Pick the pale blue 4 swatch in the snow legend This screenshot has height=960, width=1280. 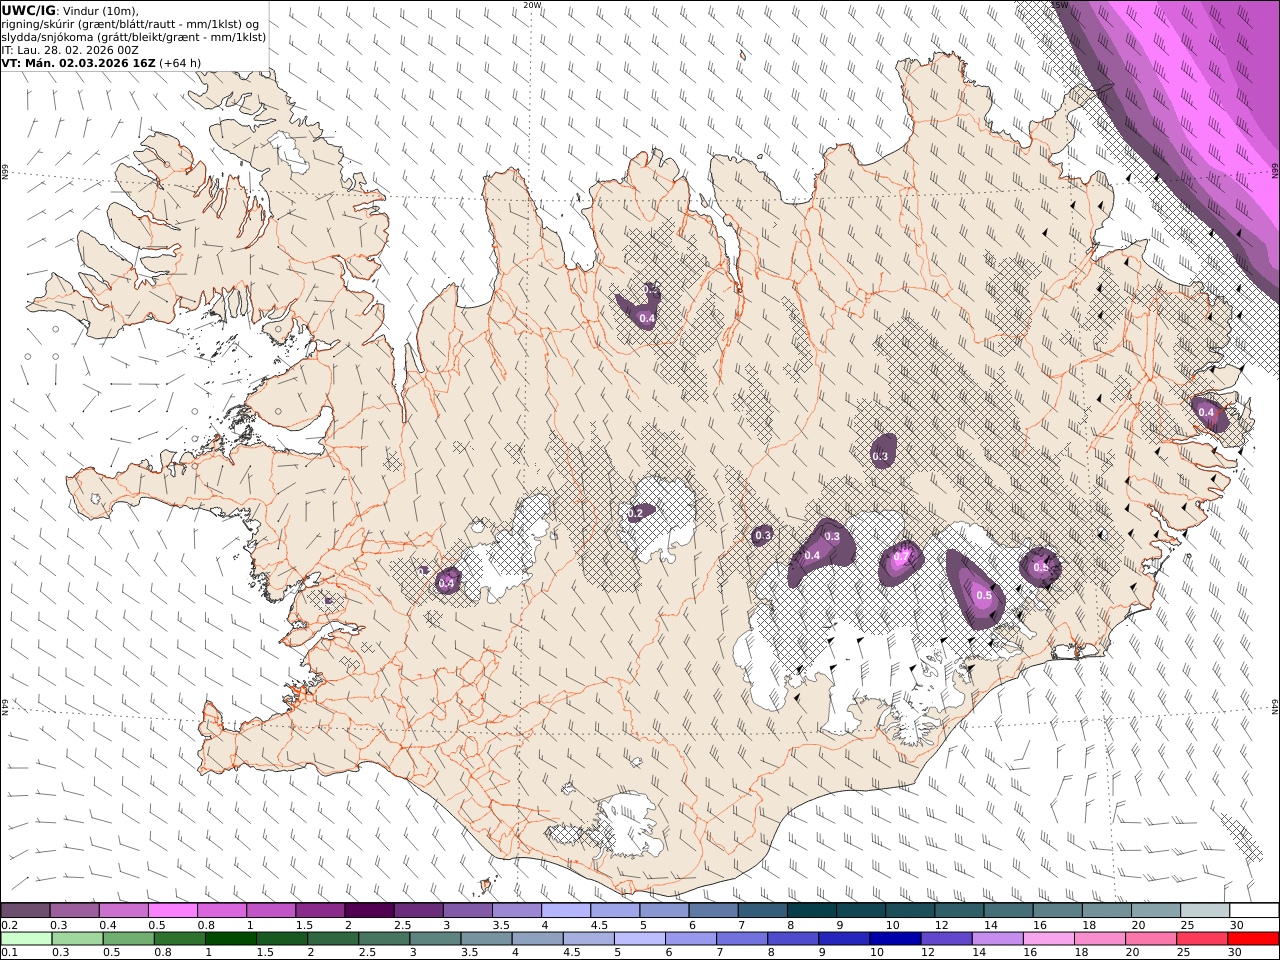tap(565, 911)
